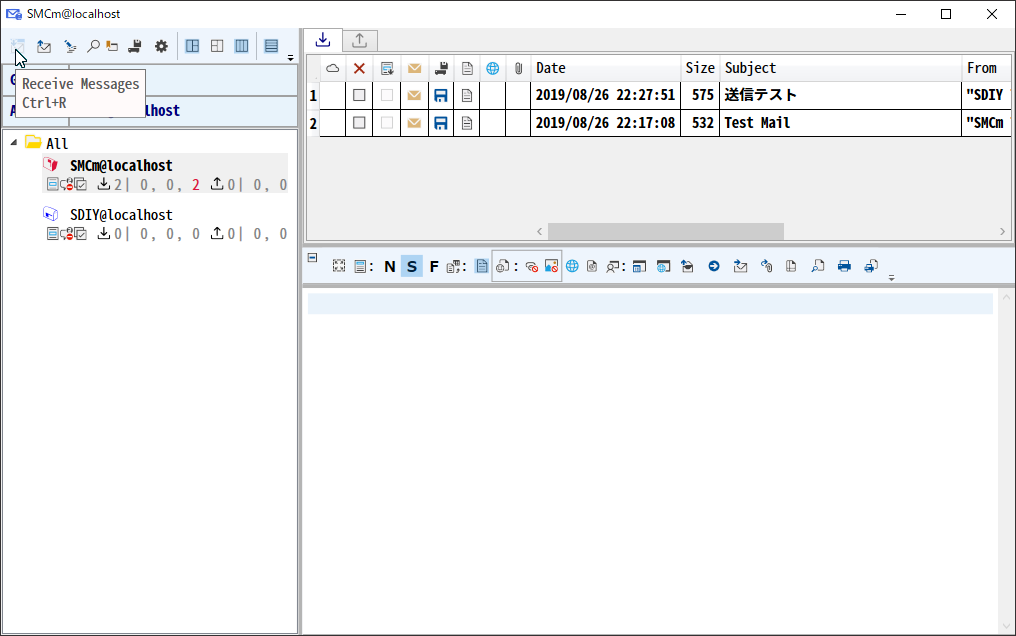Select the F font mode button
The width and height of the screenshot is (1016, 636).
tap(434, 266)
